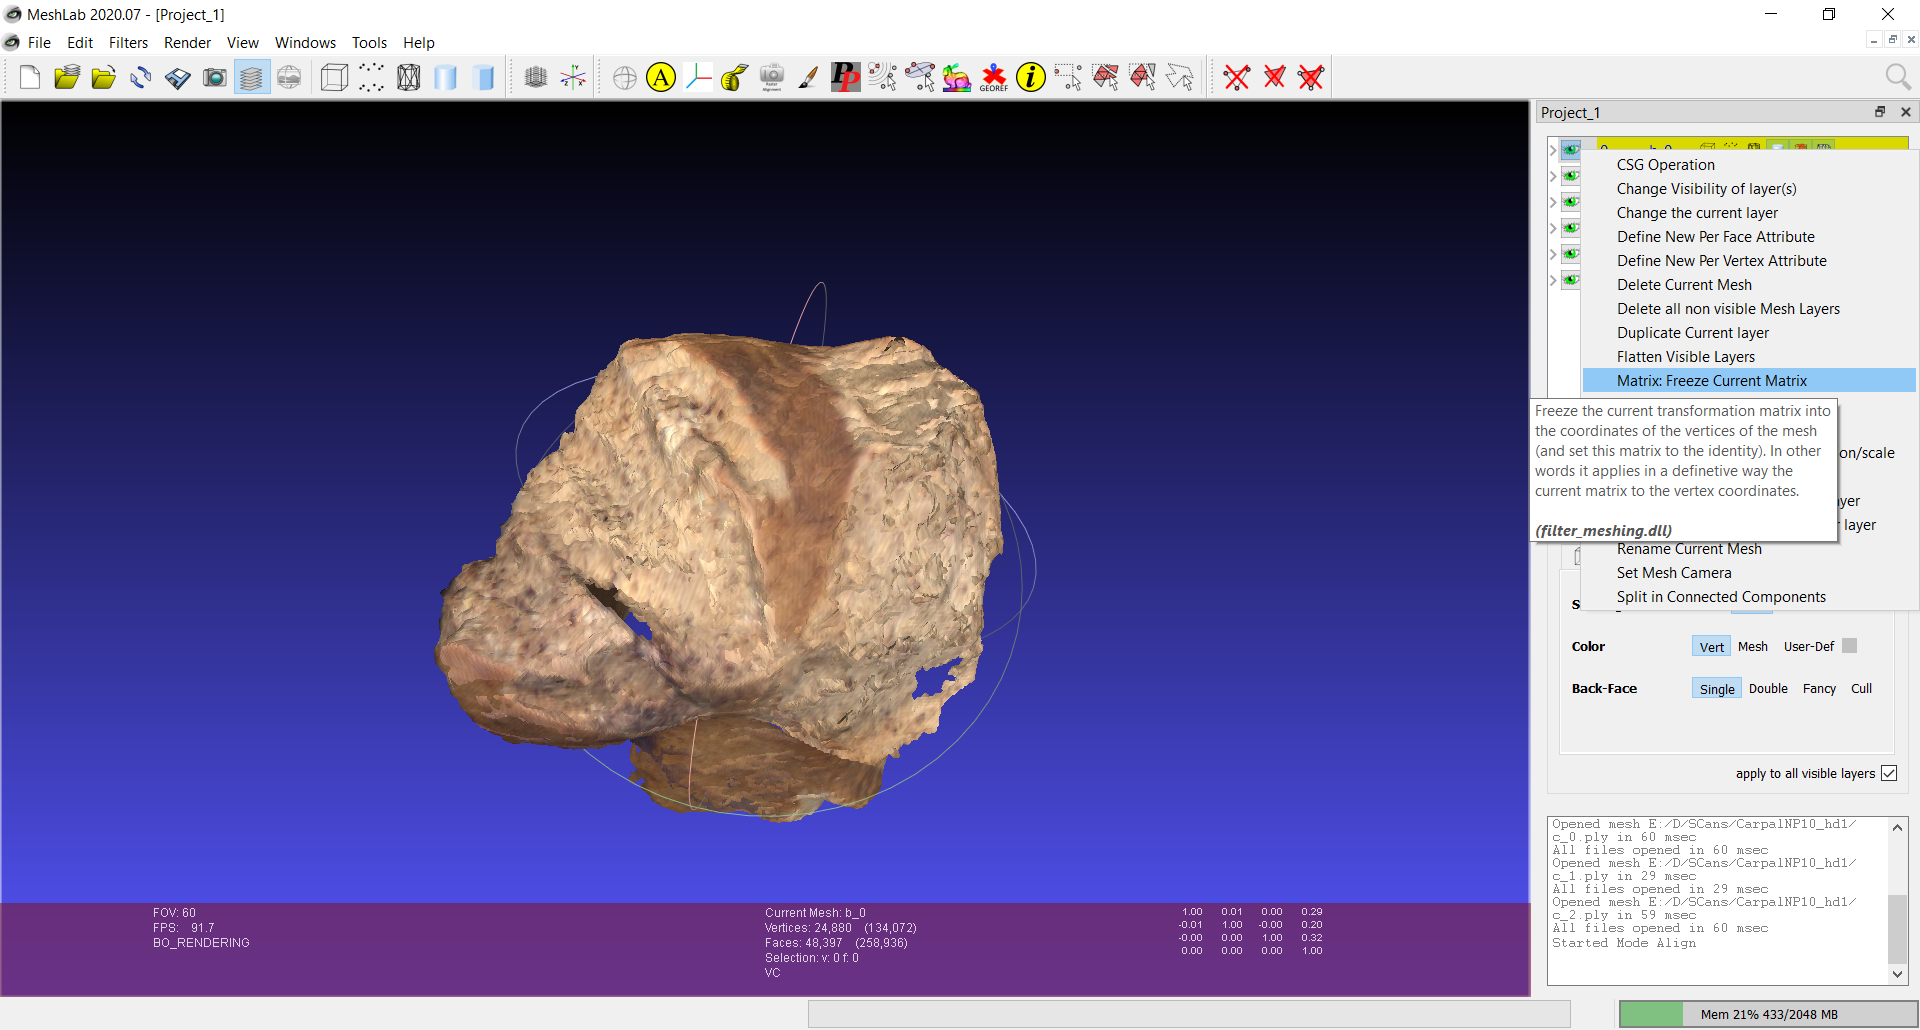Float the Project_1 panel
This screenshot has height=1030, width=1920.
[1880, 112]
